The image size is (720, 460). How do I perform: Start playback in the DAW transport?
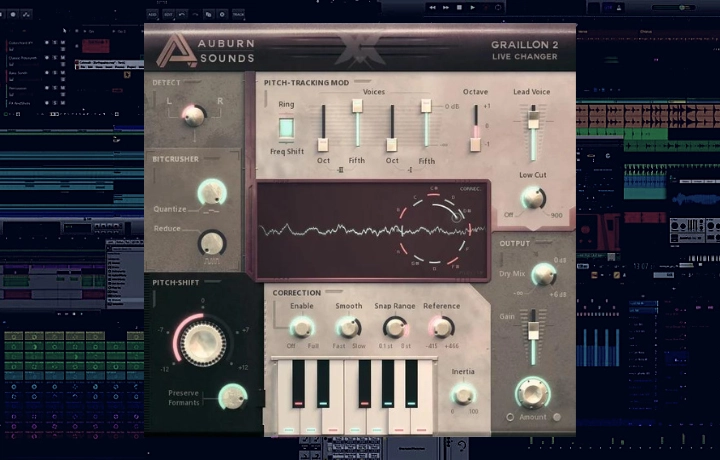pos(472,7)
